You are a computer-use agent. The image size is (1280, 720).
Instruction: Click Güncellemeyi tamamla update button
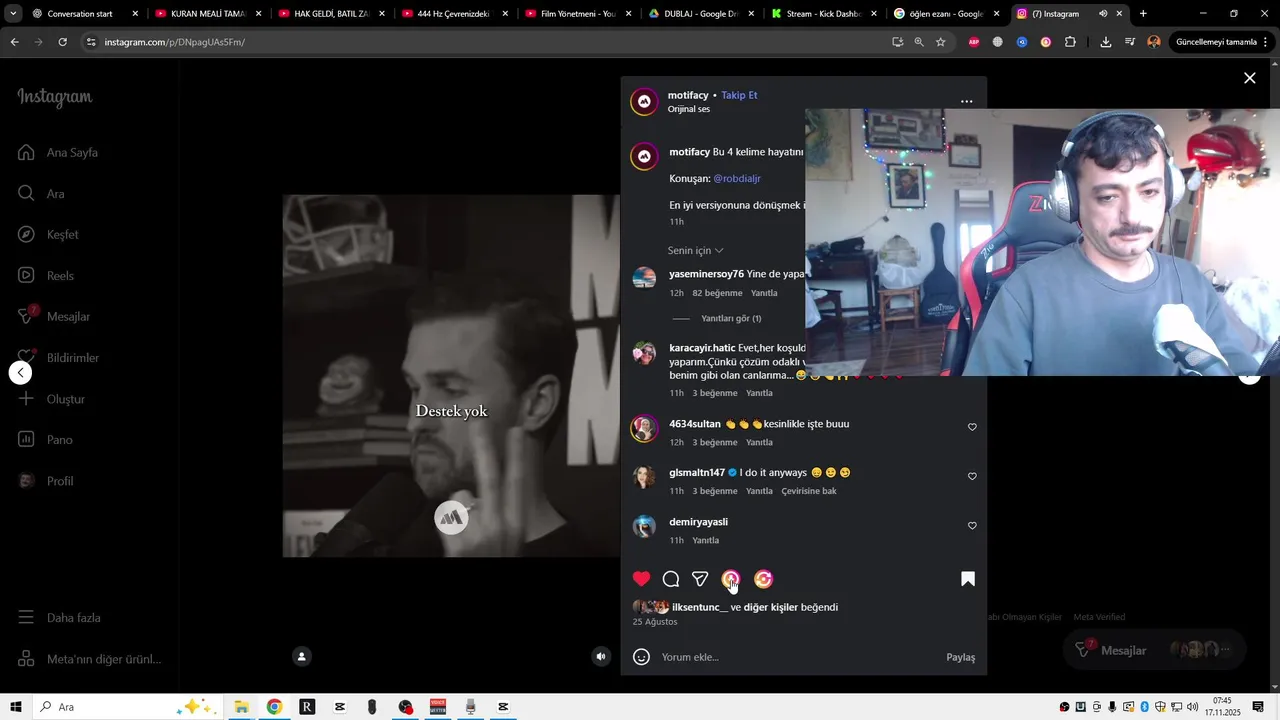click(1223, 42)
